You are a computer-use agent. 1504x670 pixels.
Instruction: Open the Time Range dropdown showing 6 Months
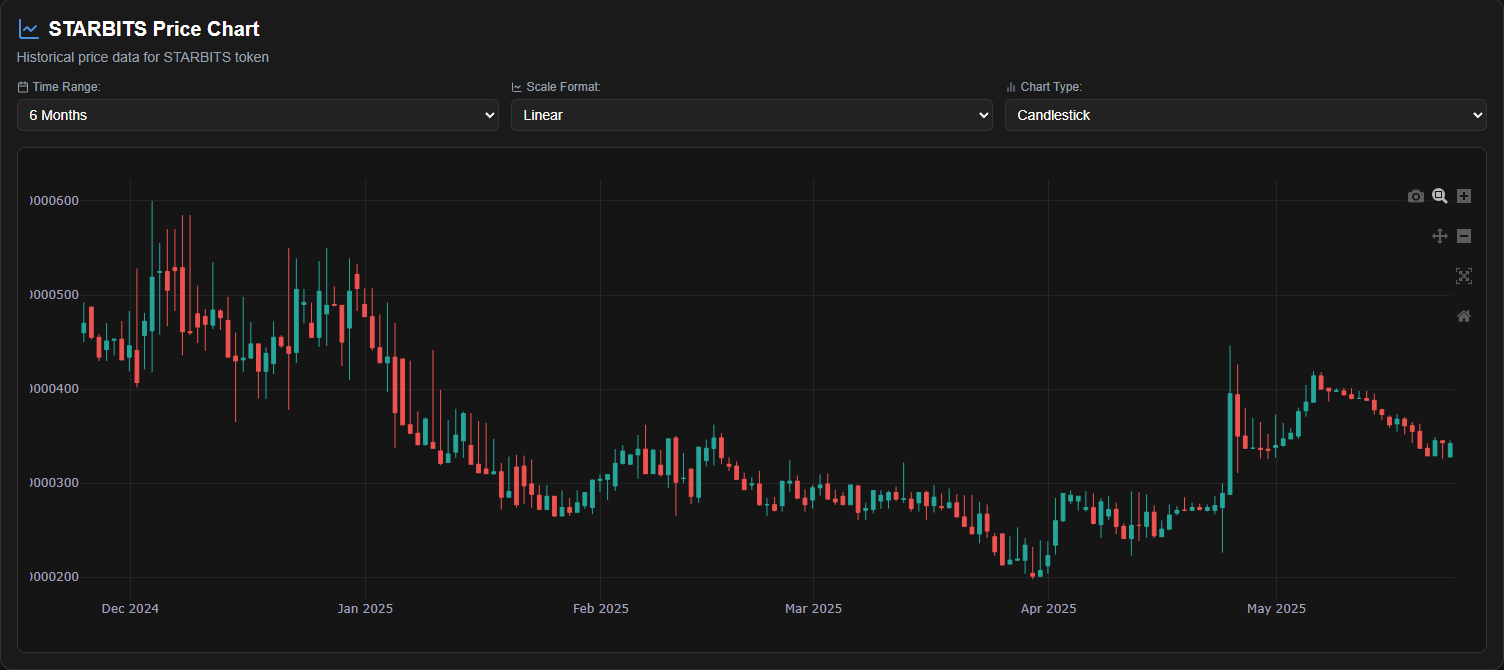(x=258, y=115)
